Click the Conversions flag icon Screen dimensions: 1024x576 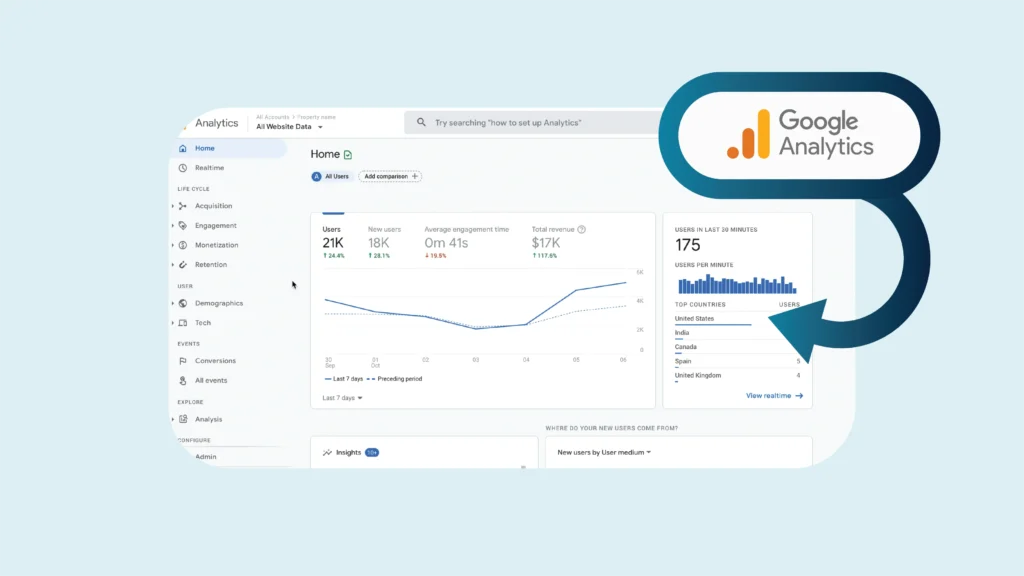click(183, 361)
